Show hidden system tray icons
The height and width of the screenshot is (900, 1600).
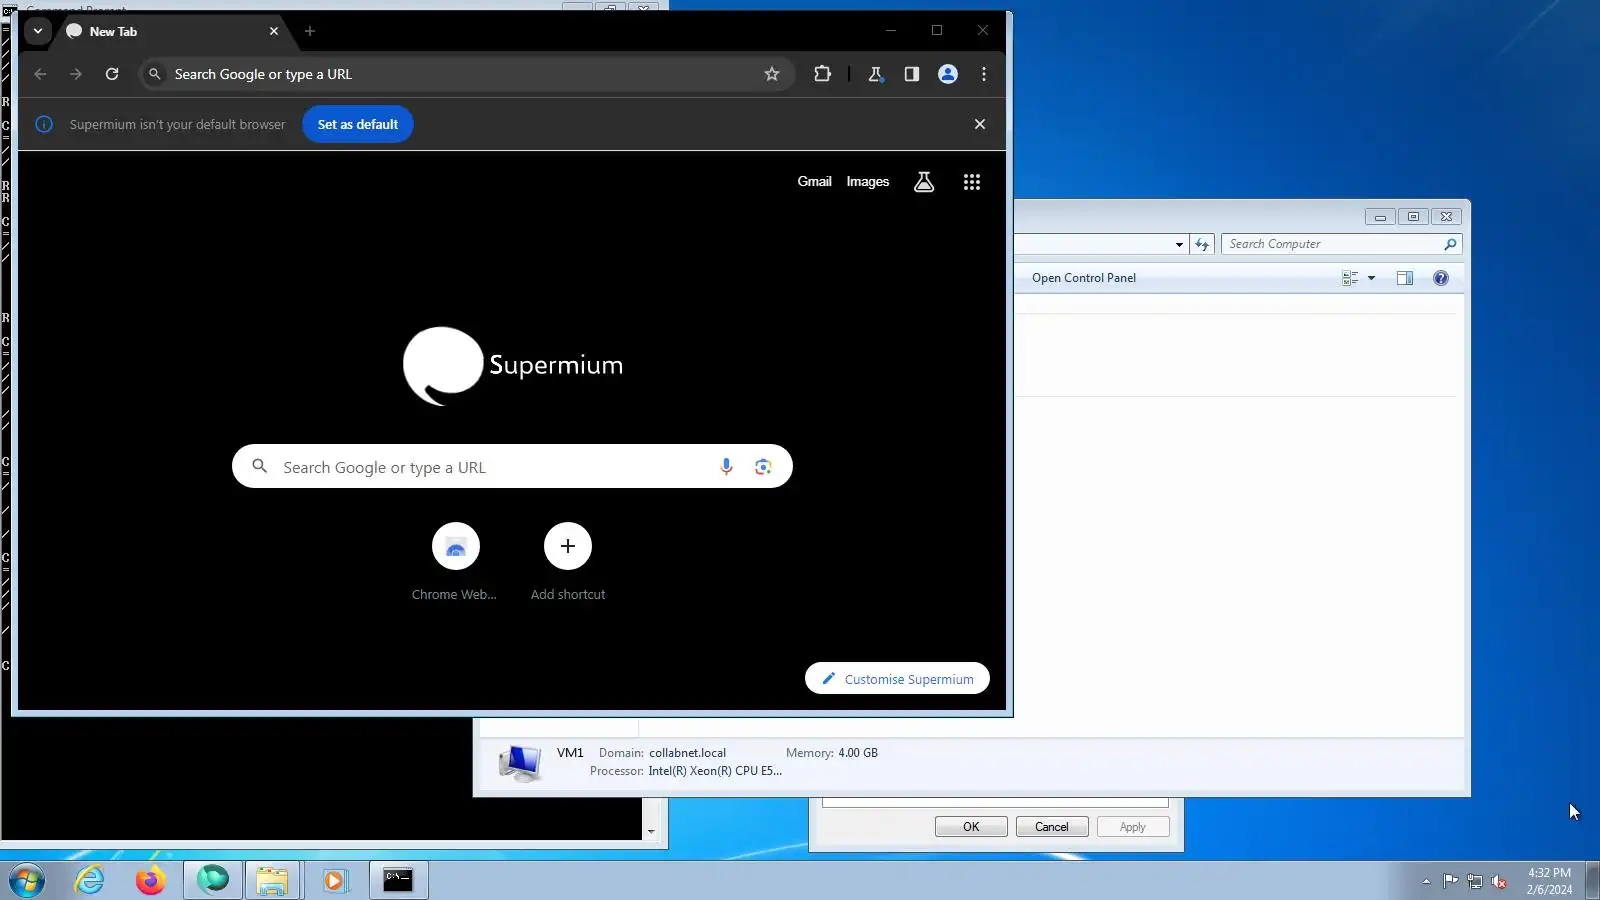click(x=1426, y=881)
